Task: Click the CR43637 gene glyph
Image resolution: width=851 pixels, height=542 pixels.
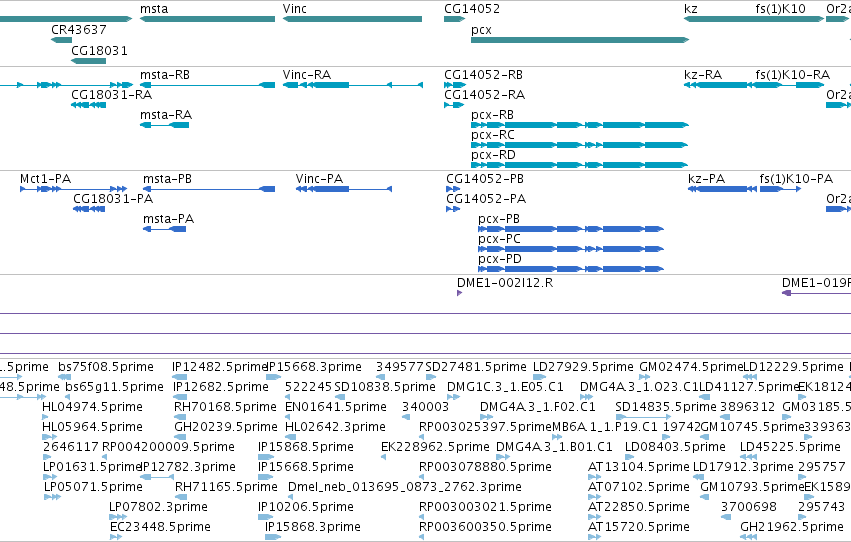Action: (61, 40)
